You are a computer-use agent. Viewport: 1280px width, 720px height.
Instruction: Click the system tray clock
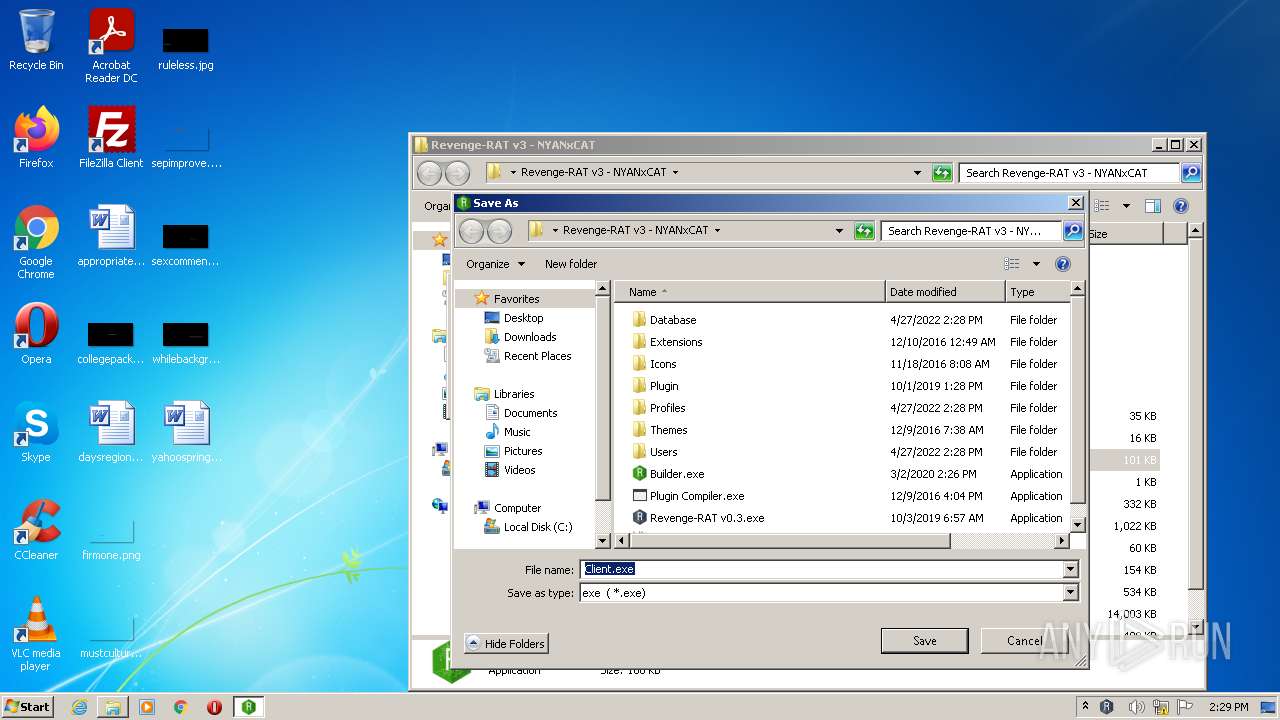(x=1228, y=707)
